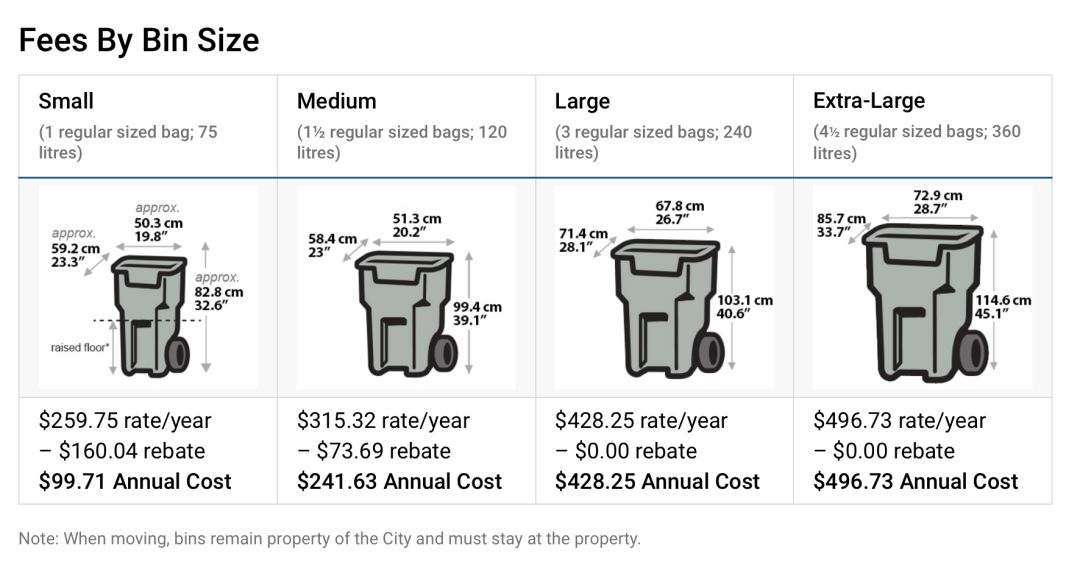
Task: Click the $241.63 Annual Cost text
Action: (399, 481)
